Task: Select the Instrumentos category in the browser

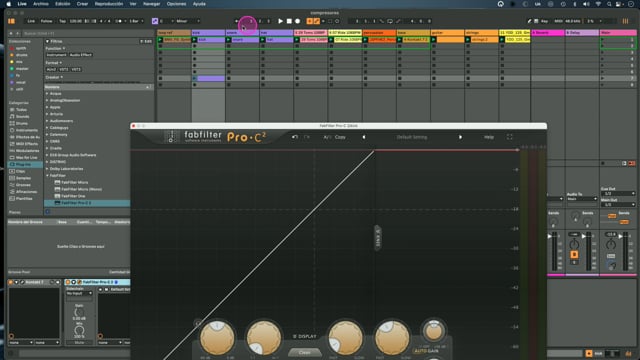Action: [27, 130]
